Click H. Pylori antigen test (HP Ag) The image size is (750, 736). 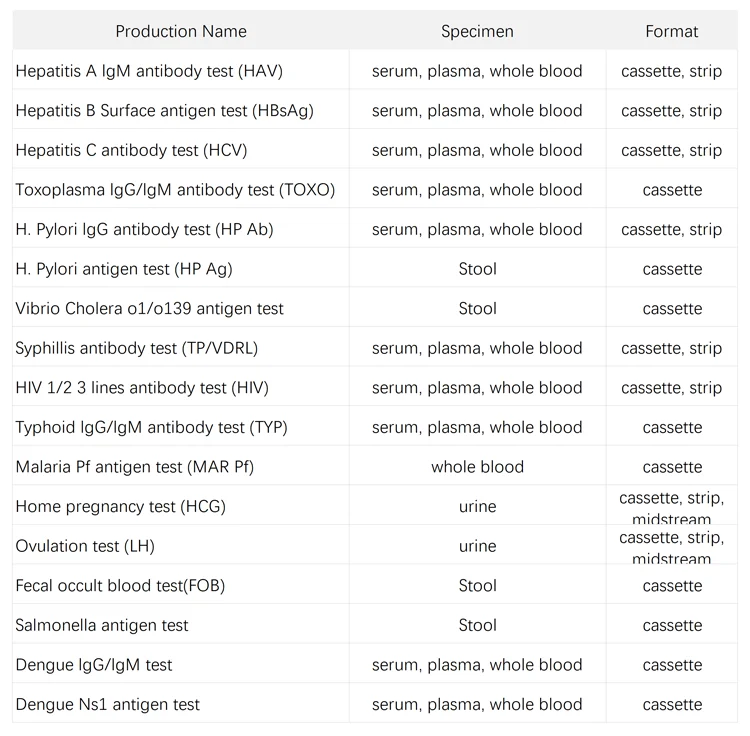pyautogui.click(x=124, y=269)
